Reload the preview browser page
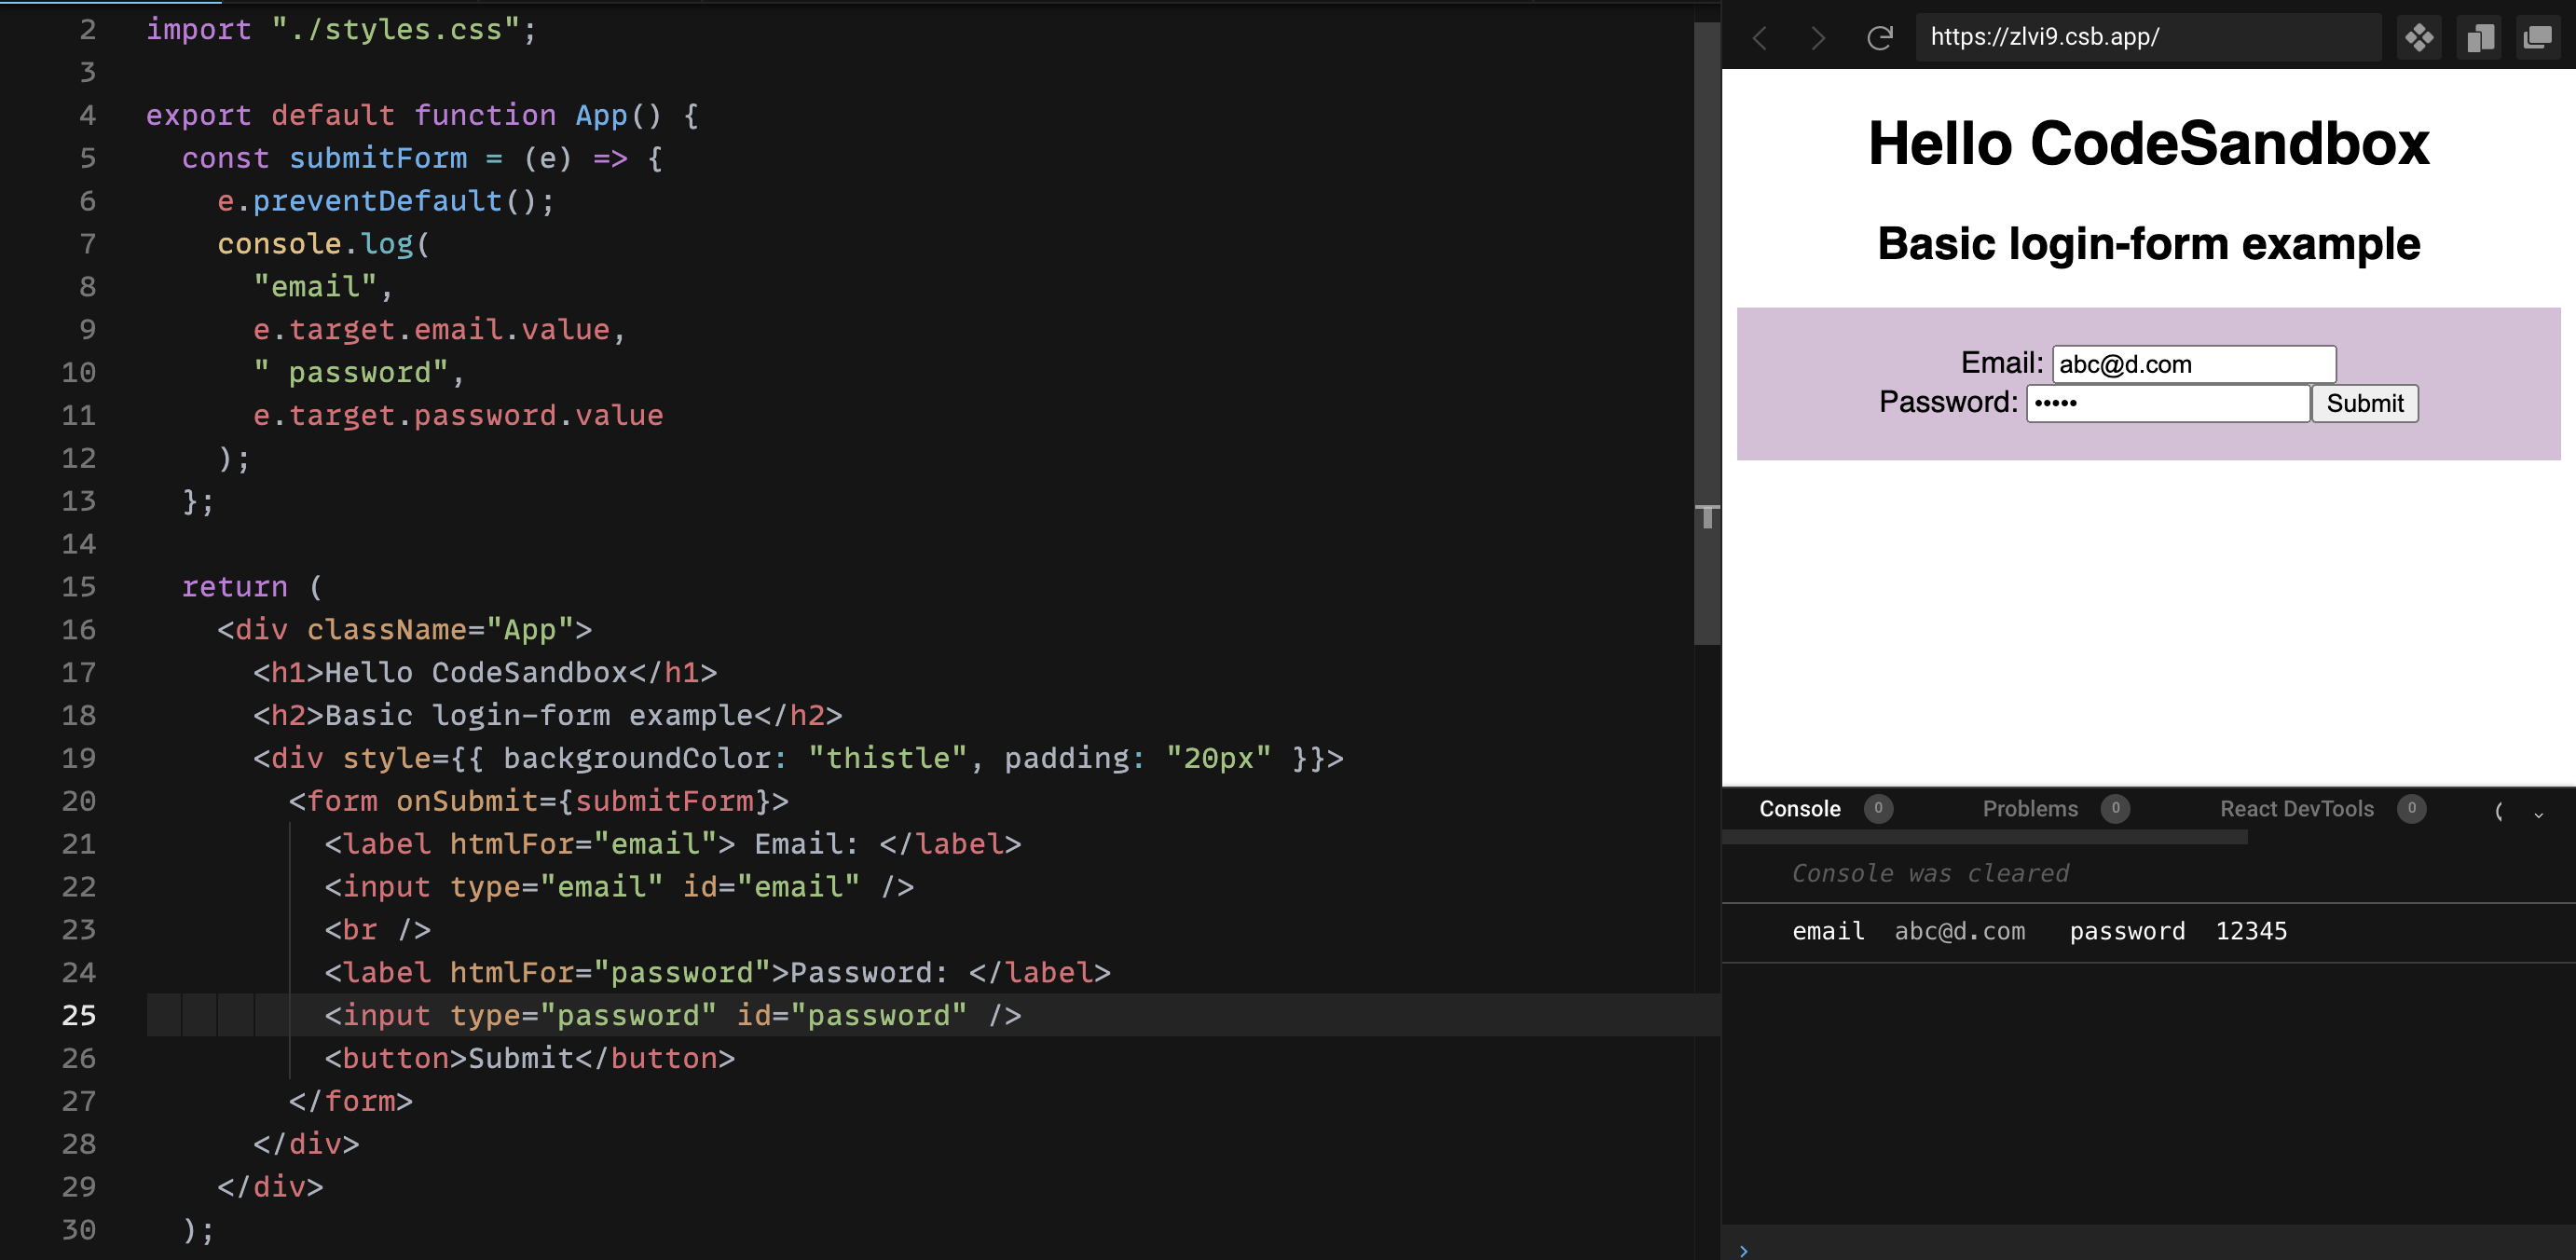The width and height of the screenshot is (2576, 1260). 1880,38
